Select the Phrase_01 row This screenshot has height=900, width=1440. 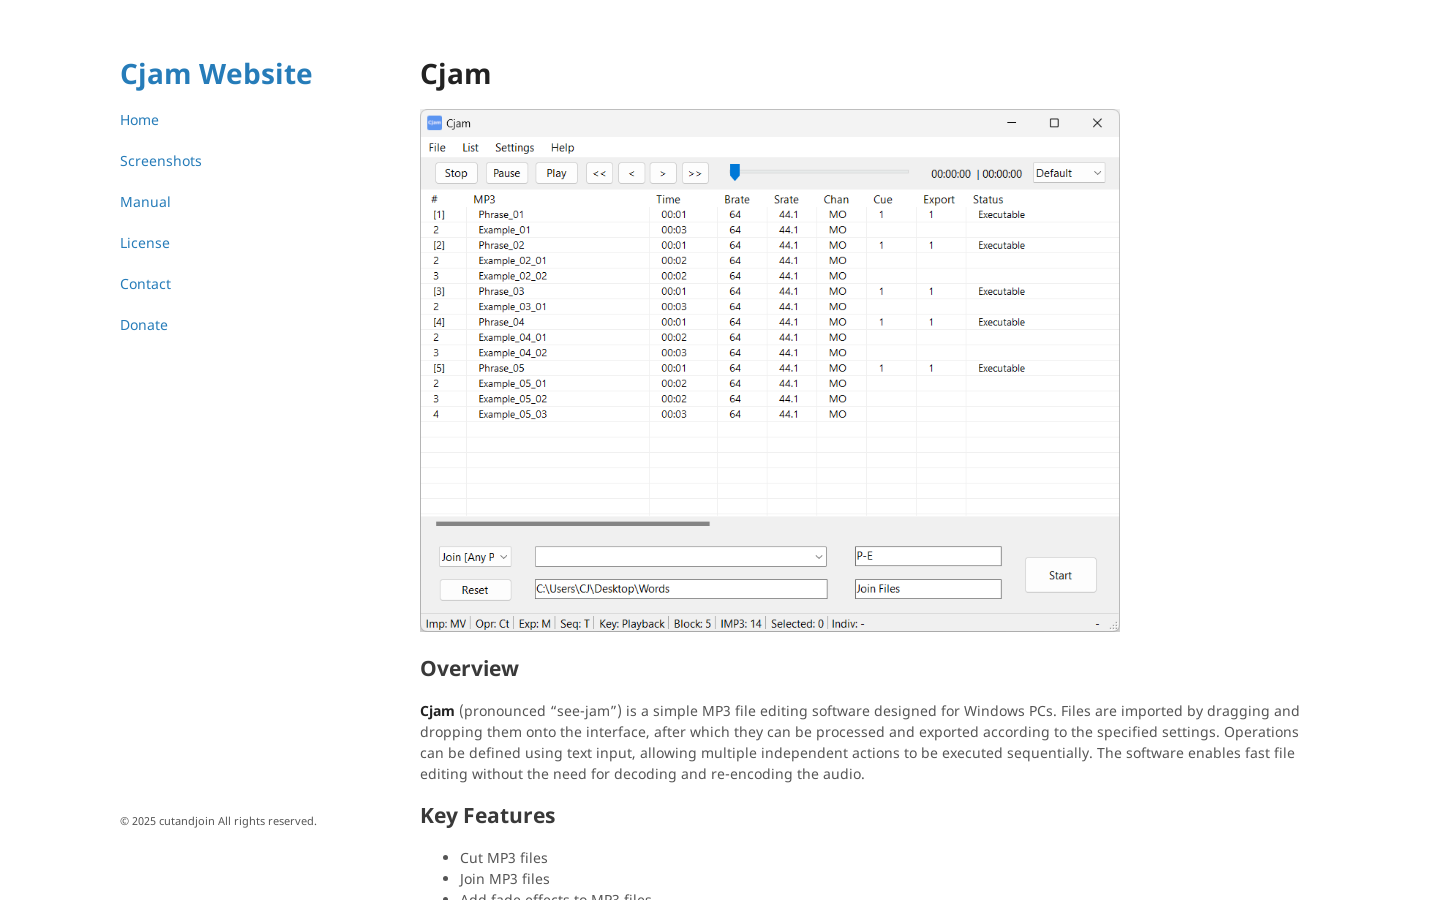click(x=770, y=214)
